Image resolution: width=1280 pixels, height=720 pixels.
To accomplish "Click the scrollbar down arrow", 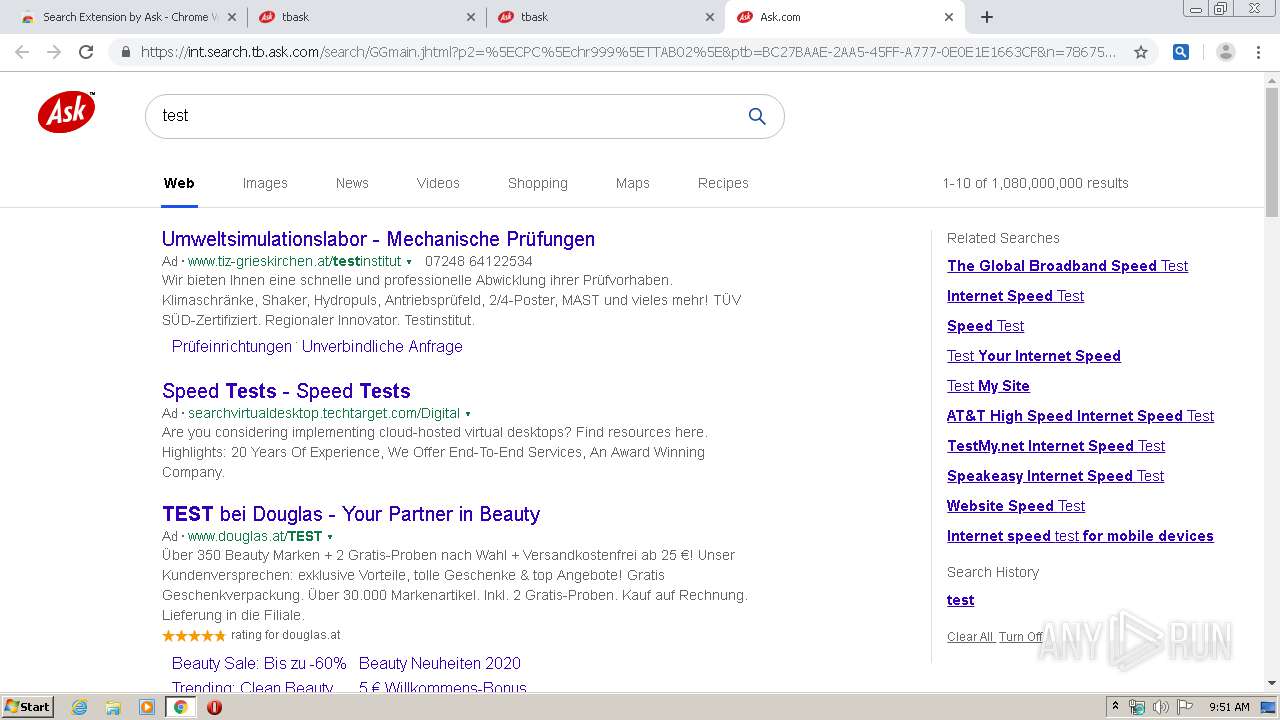I will click(x=1272, y=683).
